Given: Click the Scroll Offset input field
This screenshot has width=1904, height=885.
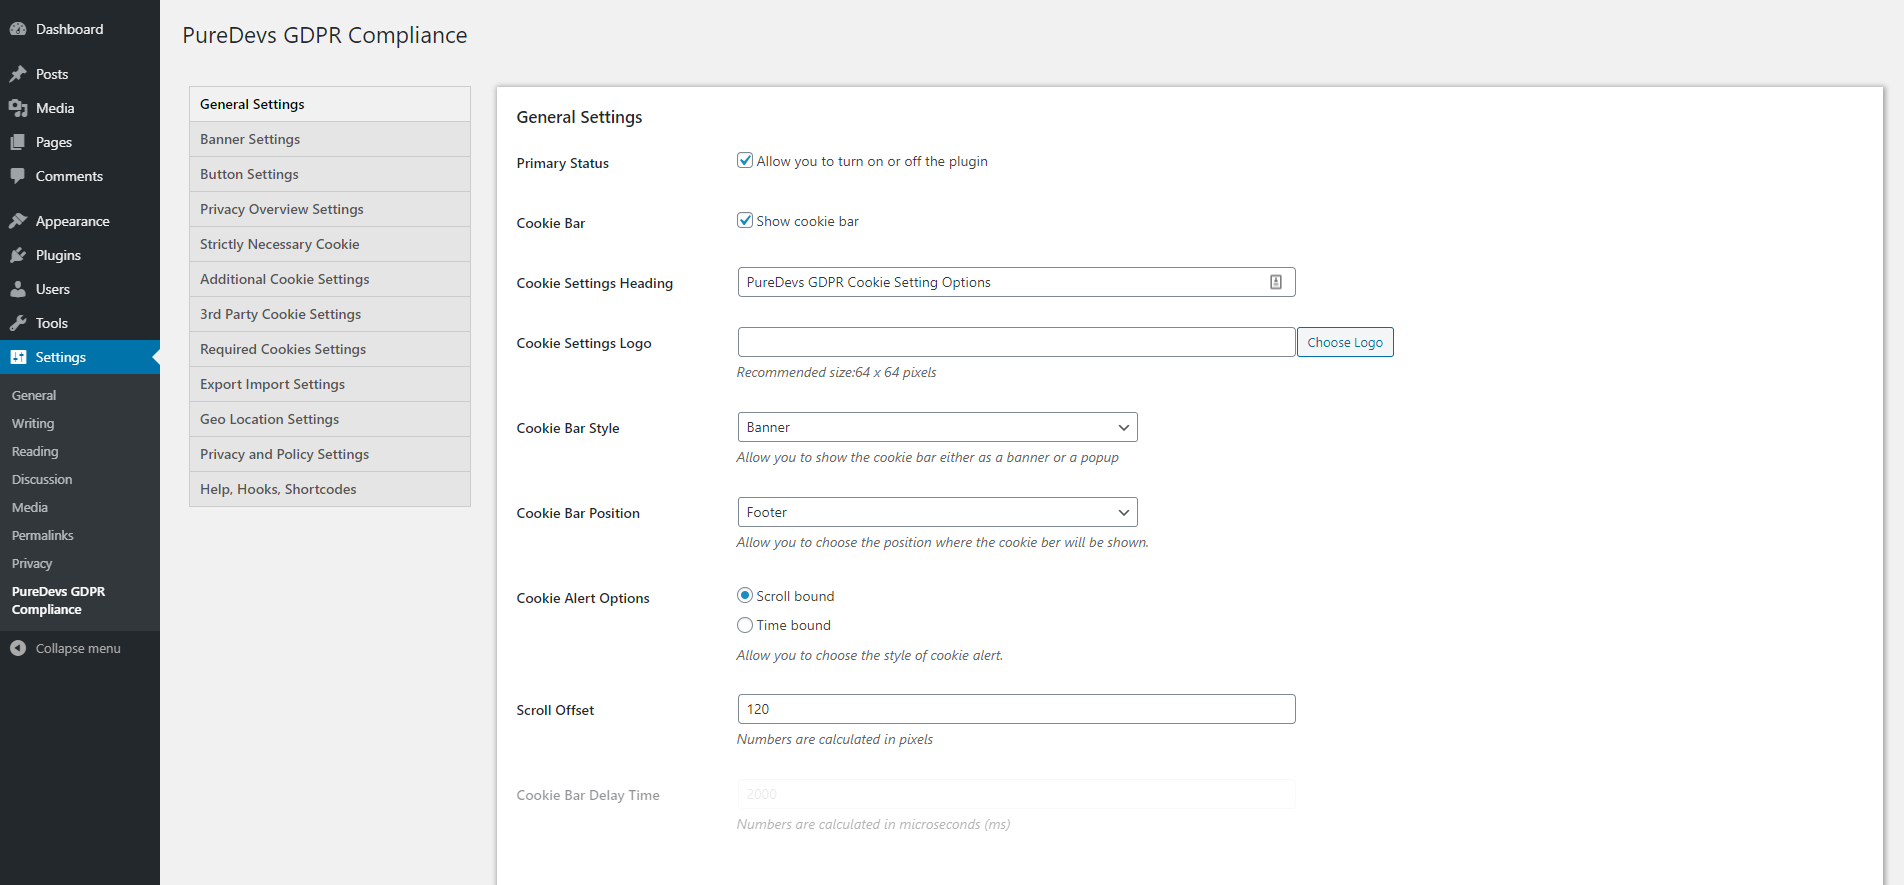Looking at the screenshot, I should (1016, 709).
